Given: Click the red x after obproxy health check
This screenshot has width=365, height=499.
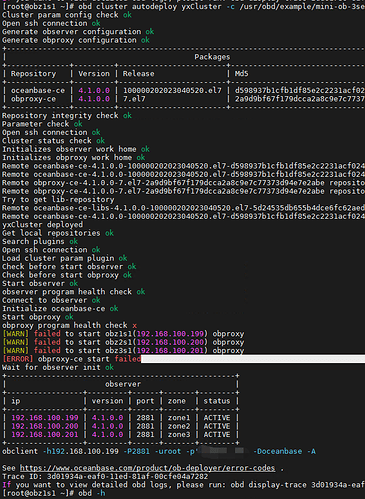Looking at the screenshot, I should [x=134, y=325].
